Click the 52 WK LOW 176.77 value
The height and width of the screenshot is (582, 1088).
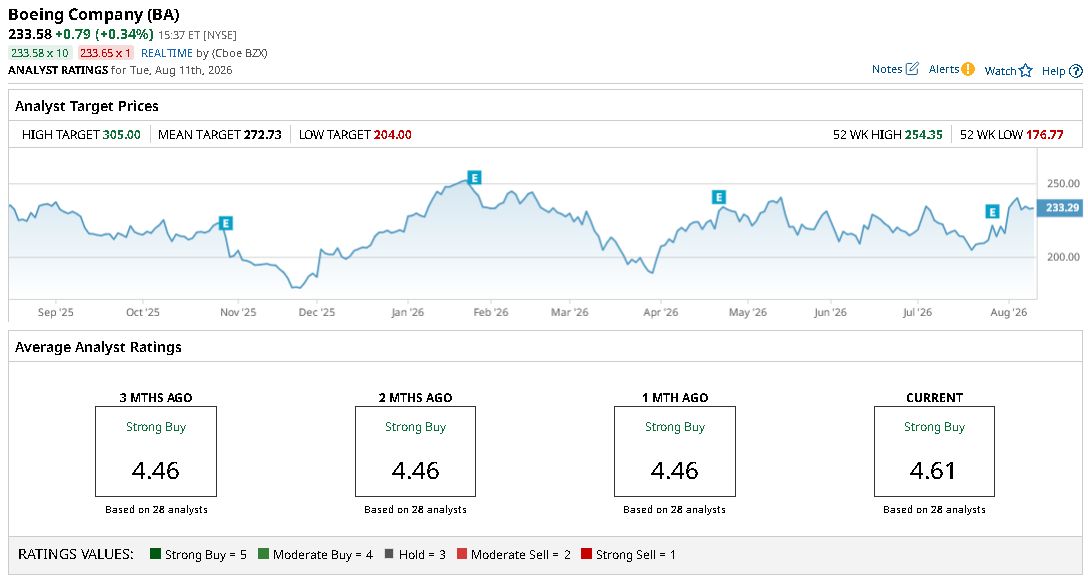click(x=1044, y=135)
